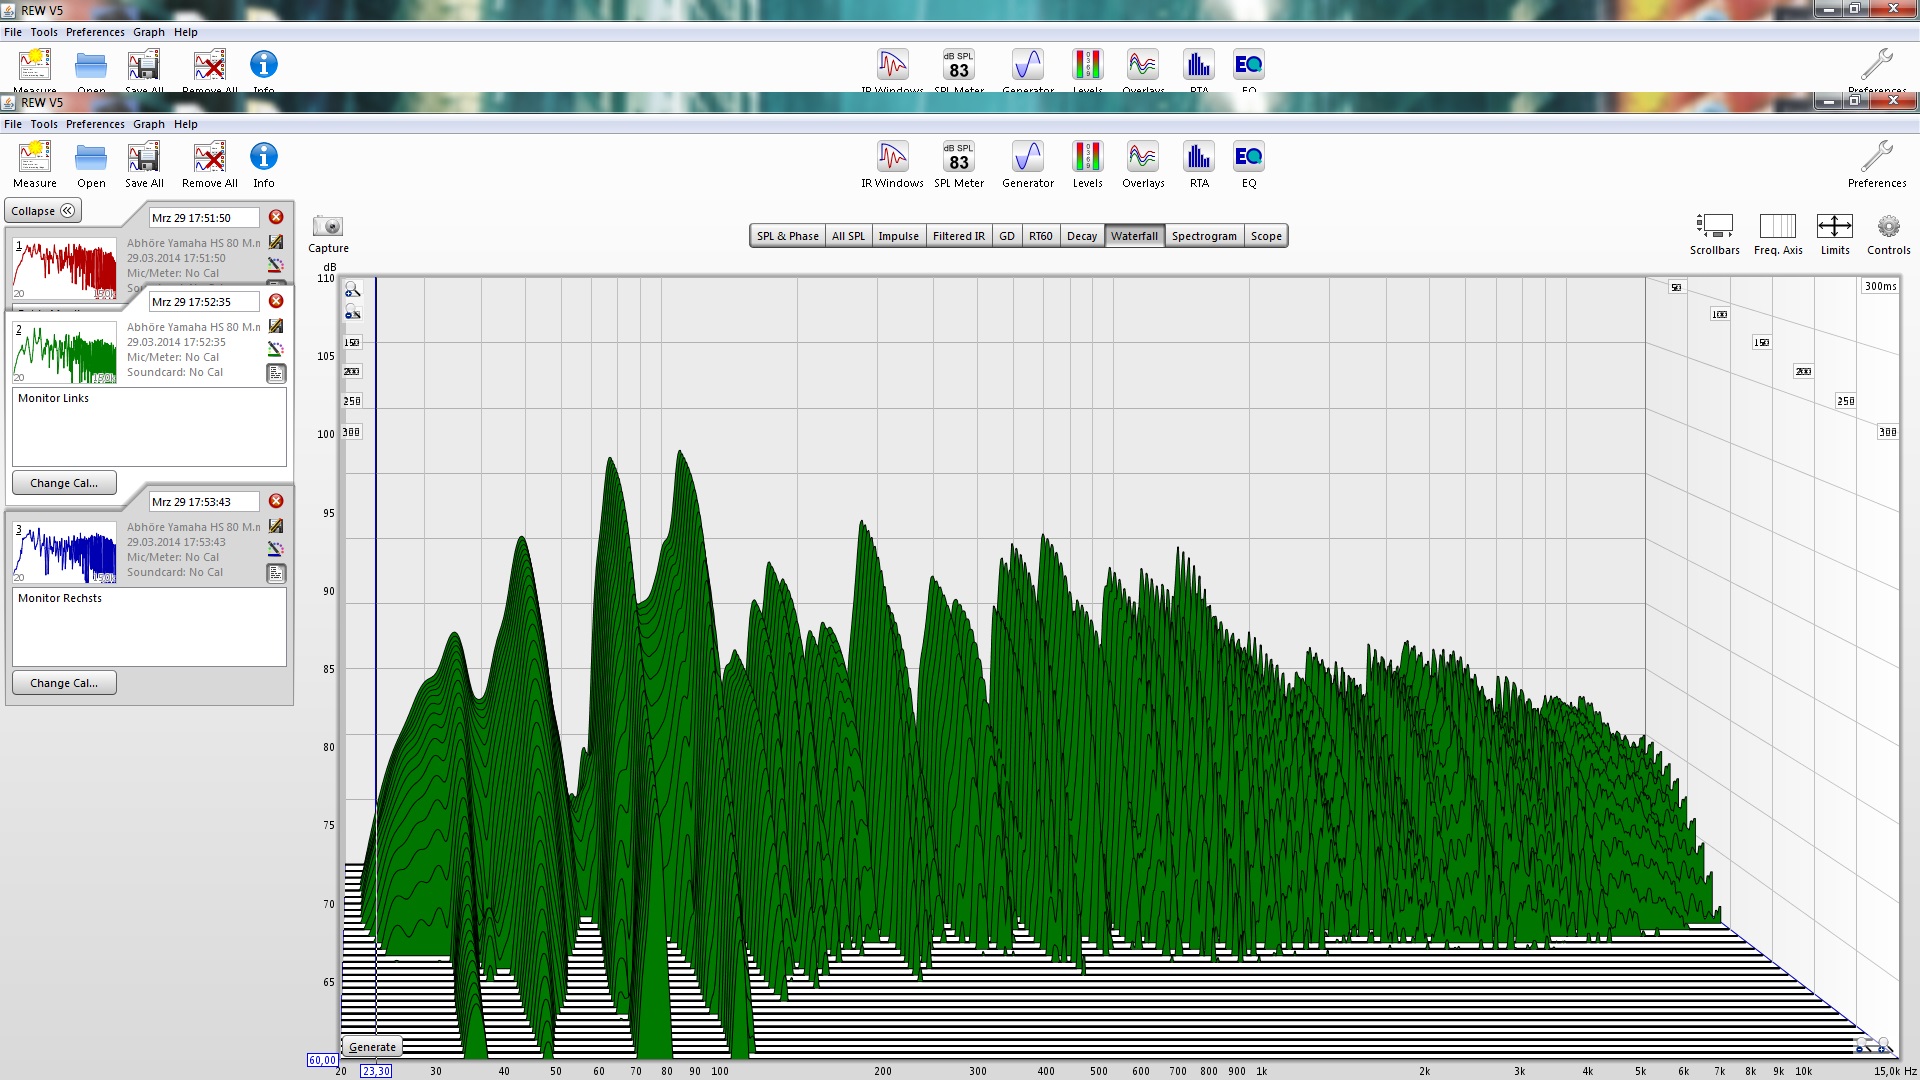The width and height of the screenshot is (1920, 1080).
Task: Switch to RT60 tab
Action: point(1040,236)
